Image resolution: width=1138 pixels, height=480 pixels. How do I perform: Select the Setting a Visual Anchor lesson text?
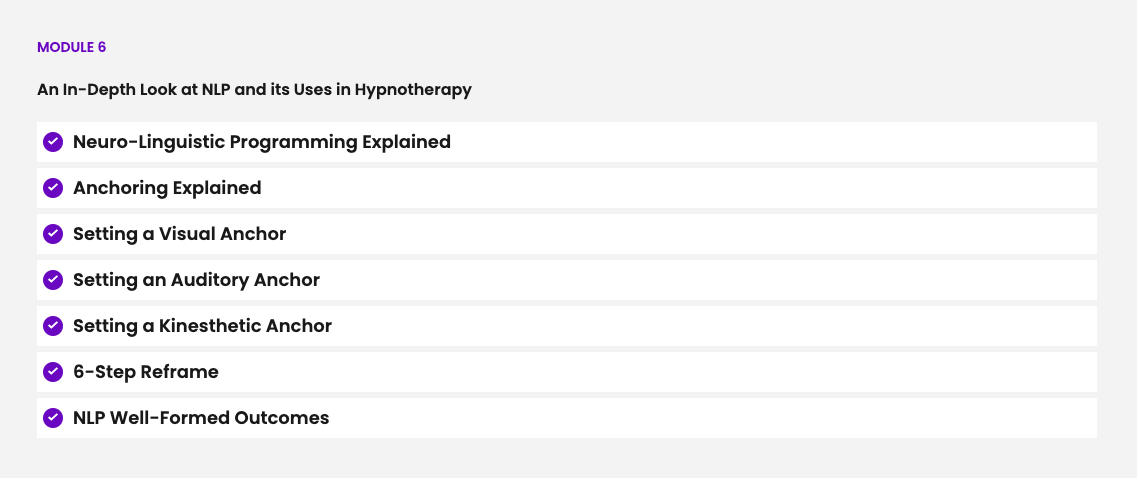pos(179,234)
